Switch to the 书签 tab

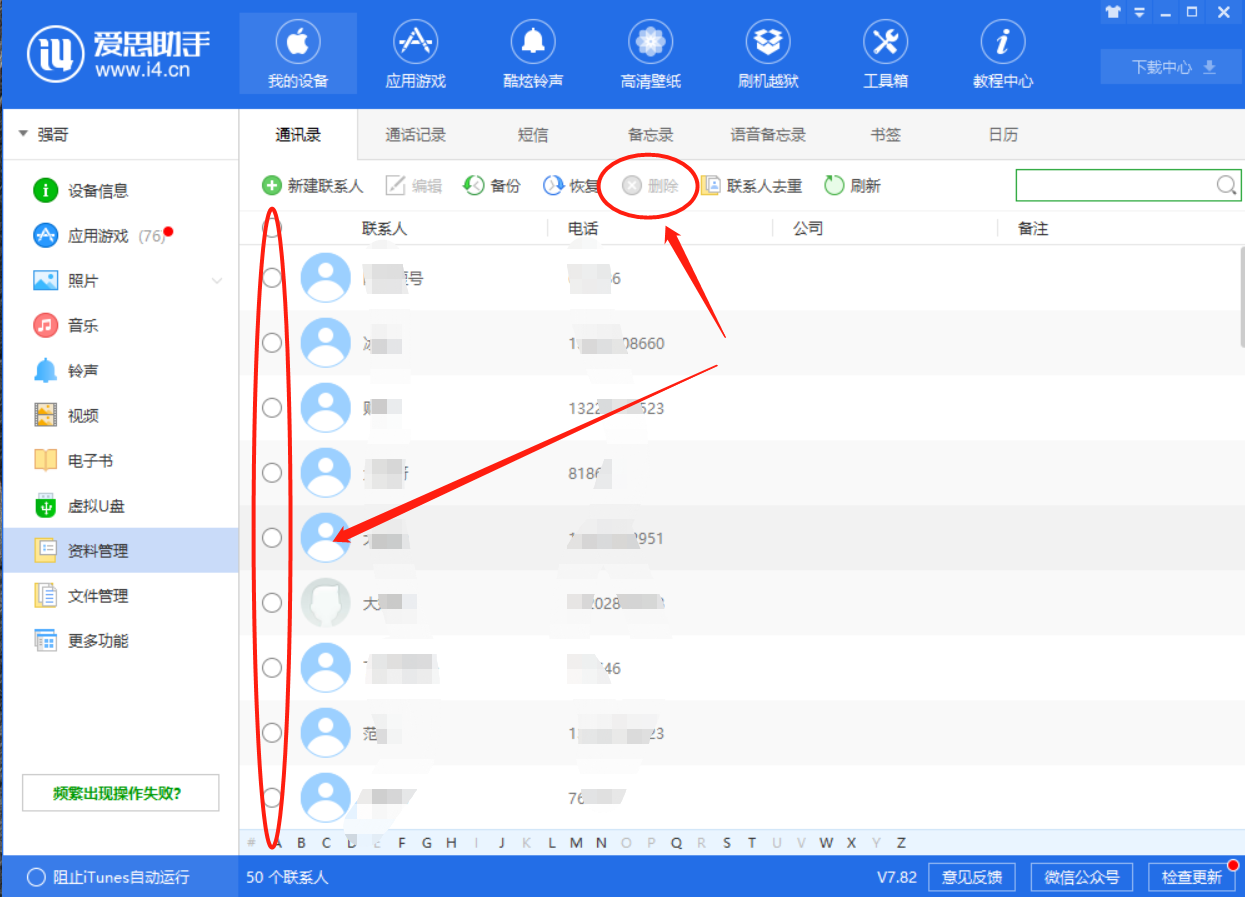point(885,135)
